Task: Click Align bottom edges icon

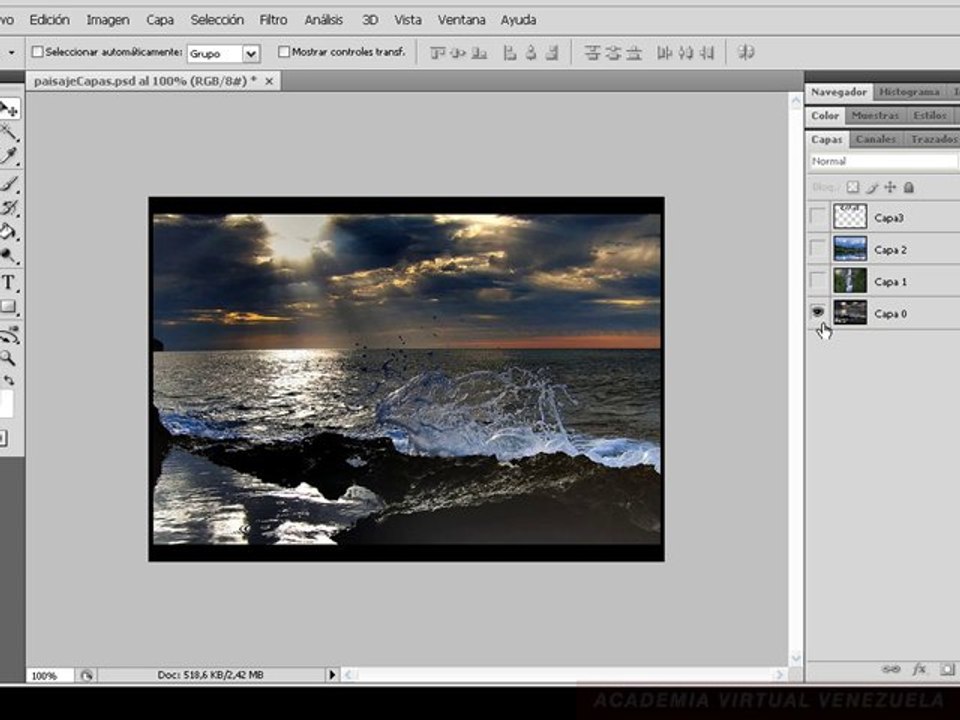Action: pos(479,53)
